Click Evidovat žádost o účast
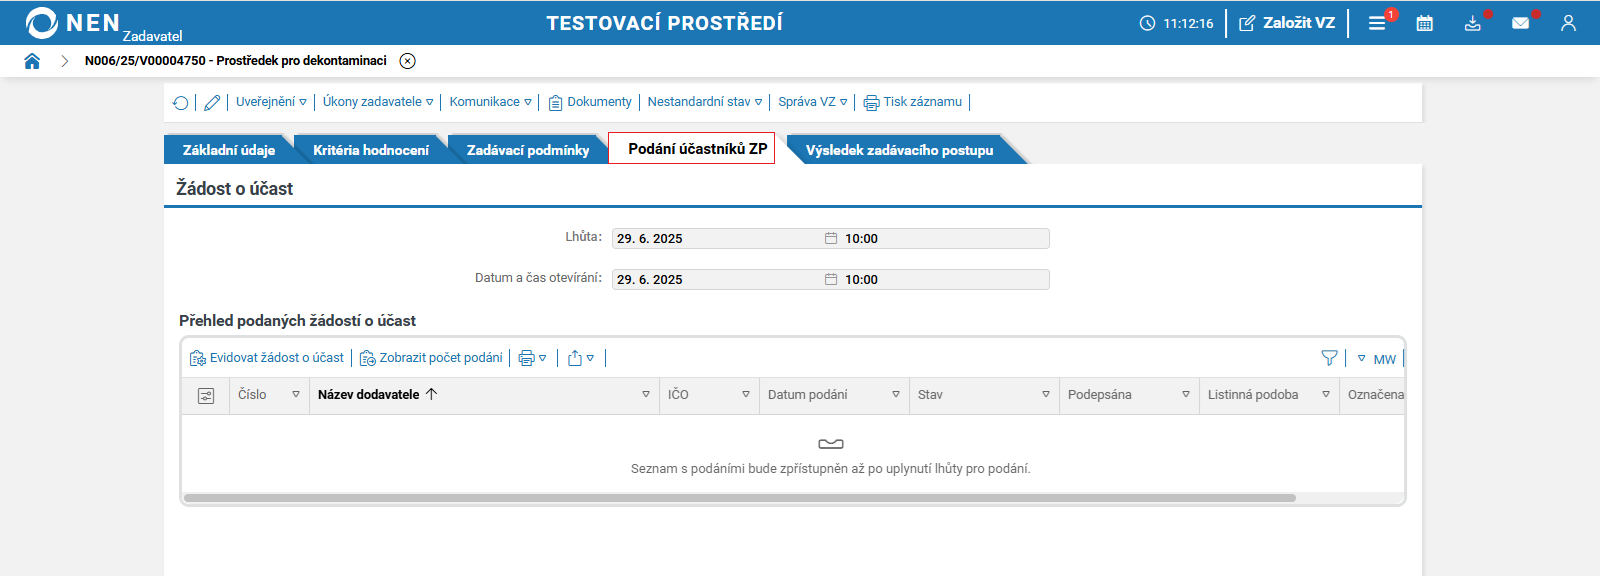Image resolution: width=1600 pixels, height=576 pixels. pyautogui.click(x=267, y=358)
